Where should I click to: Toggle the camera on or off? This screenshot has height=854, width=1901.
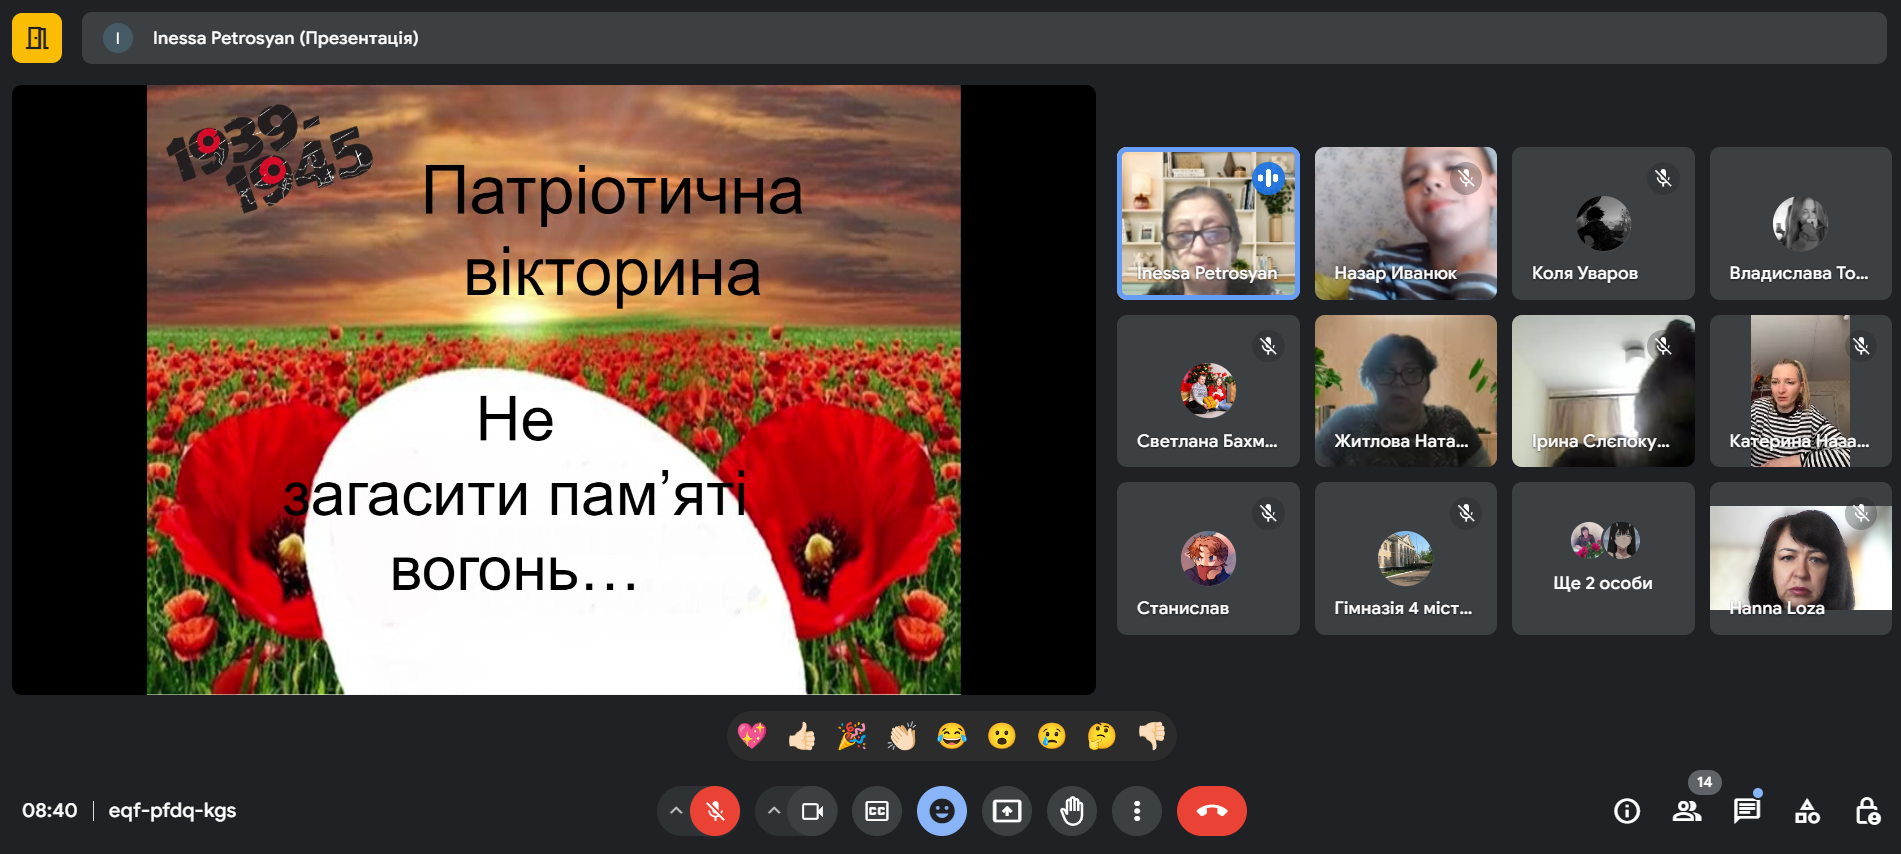pyautogui.click(x=812, y=811)
